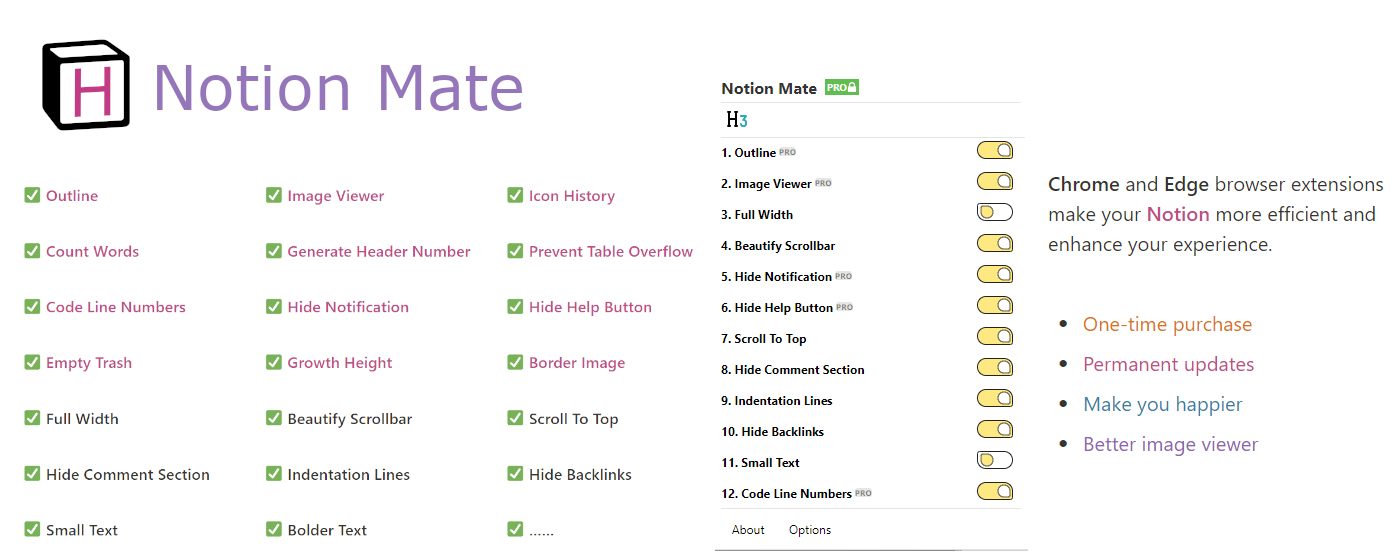Click the Indentation Lines feature list text
The image size is (1400, 560).
(x=349, y=475)
